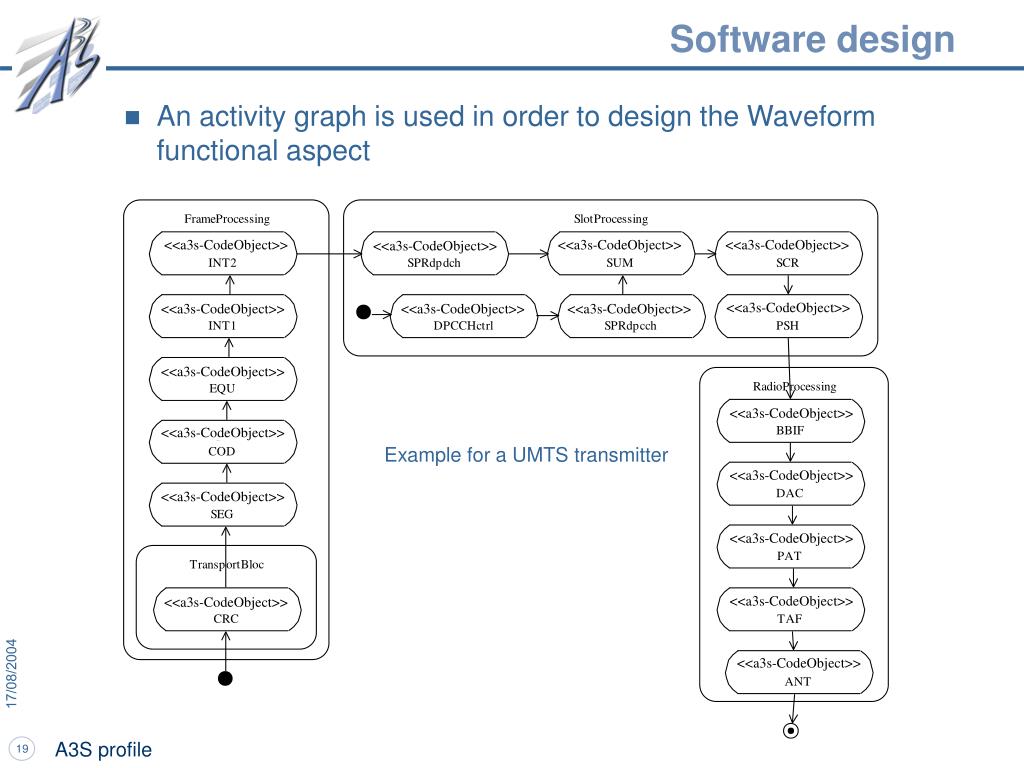
Task: Click the final state bullseye below ANT
Action: (x=791, y=730)
